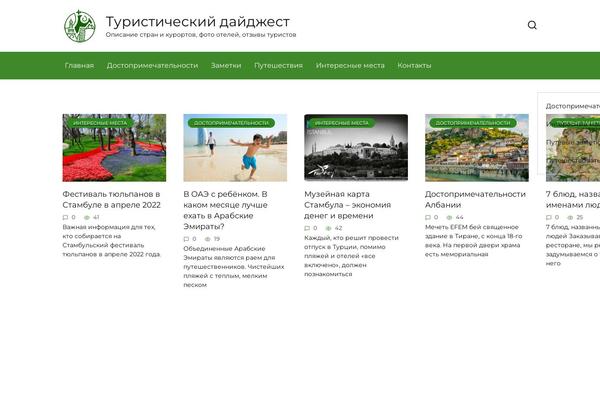Open the Главная menu item
The image size is (600, 400).
click(79, 65)
